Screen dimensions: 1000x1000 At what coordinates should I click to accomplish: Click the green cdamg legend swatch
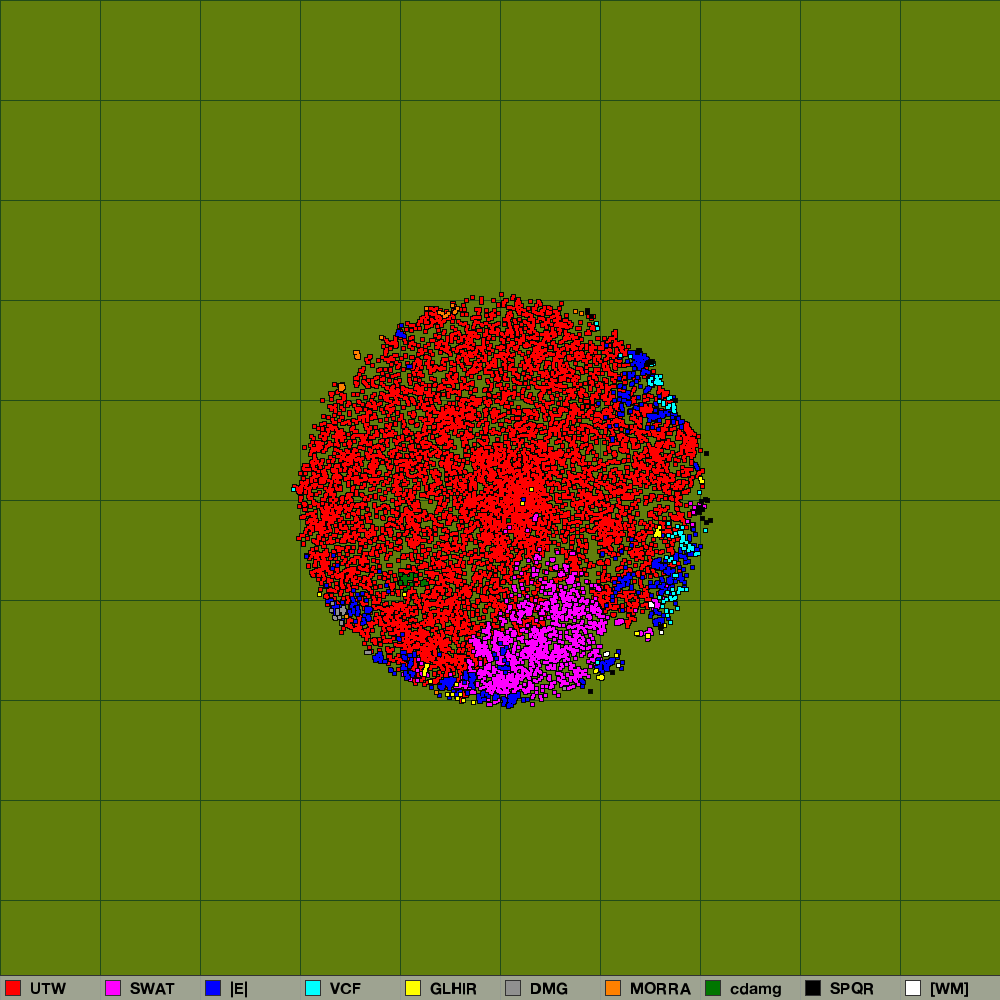pos(713,988)
